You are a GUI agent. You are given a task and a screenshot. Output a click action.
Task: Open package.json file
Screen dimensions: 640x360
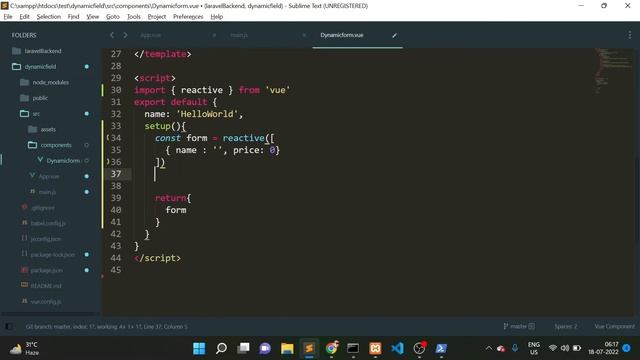pyautogui.click(x=46, y=270)
